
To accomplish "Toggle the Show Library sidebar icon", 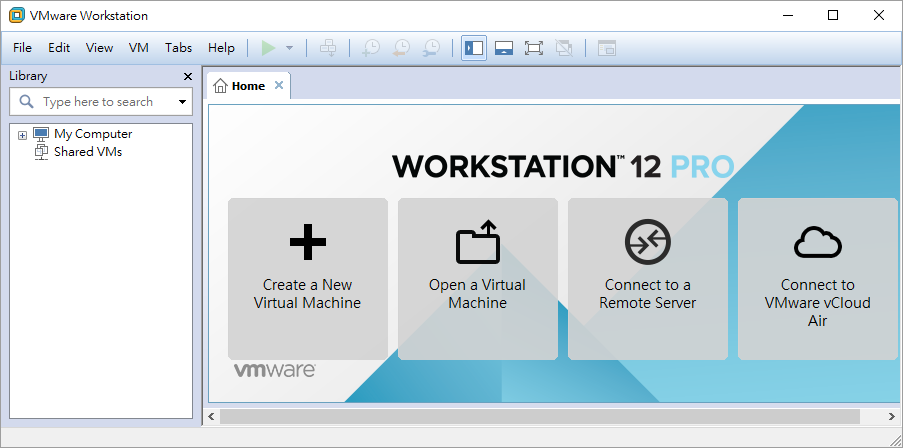I will point(474,48).
